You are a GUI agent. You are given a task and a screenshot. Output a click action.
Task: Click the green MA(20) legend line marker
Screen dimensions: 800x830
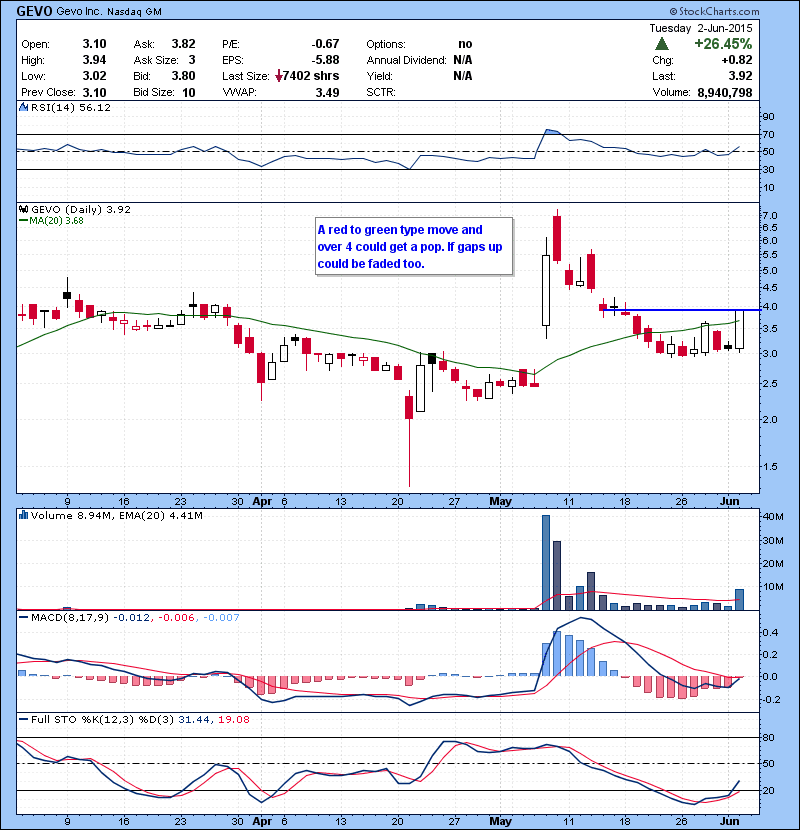(x=23, y=221)
